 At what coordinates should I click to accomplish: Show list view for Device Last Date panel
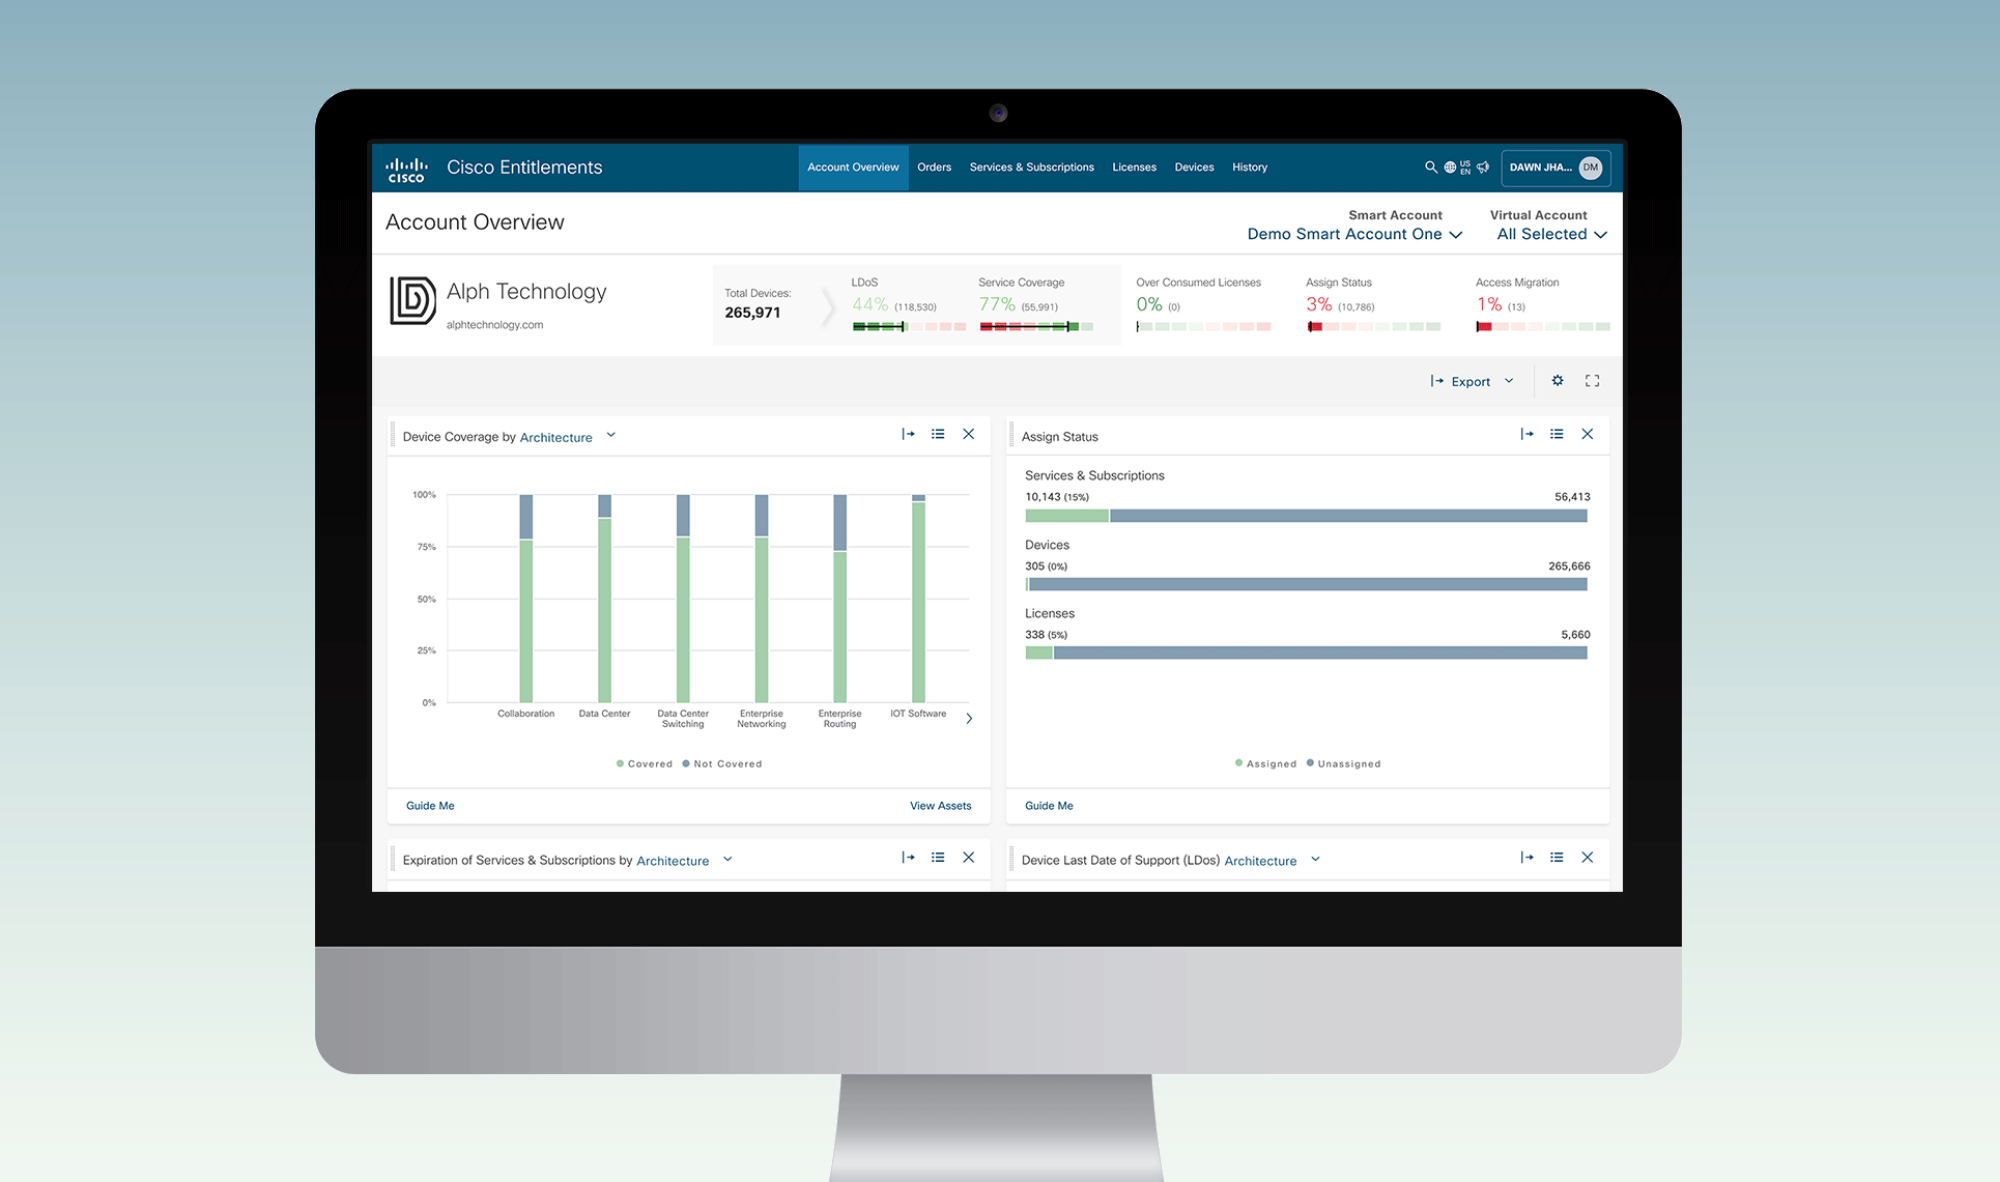(x=1557, y=857)
